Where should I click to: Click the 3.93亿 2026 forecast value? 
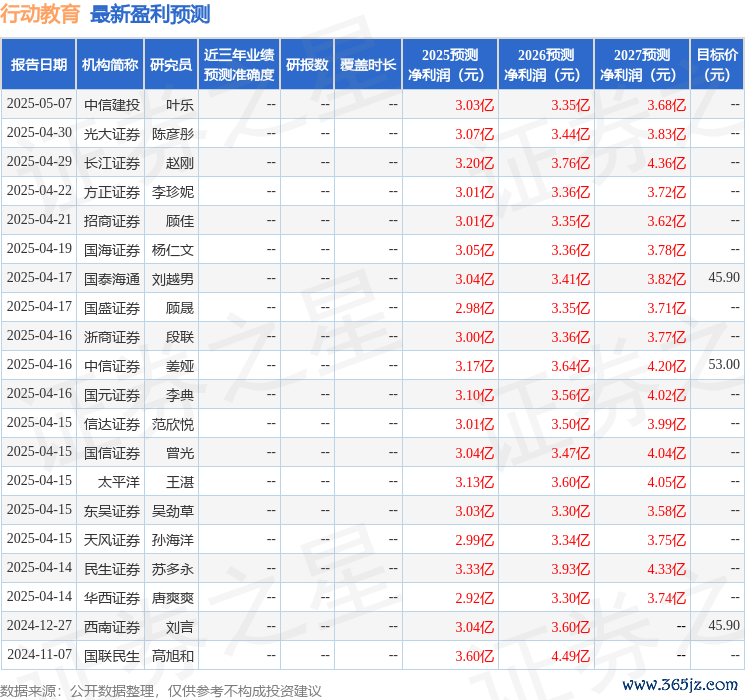[571, 569]
